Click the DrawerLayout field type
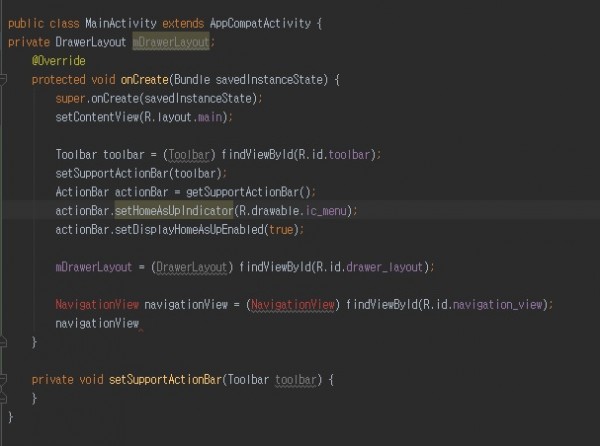 tap(91, 42)
